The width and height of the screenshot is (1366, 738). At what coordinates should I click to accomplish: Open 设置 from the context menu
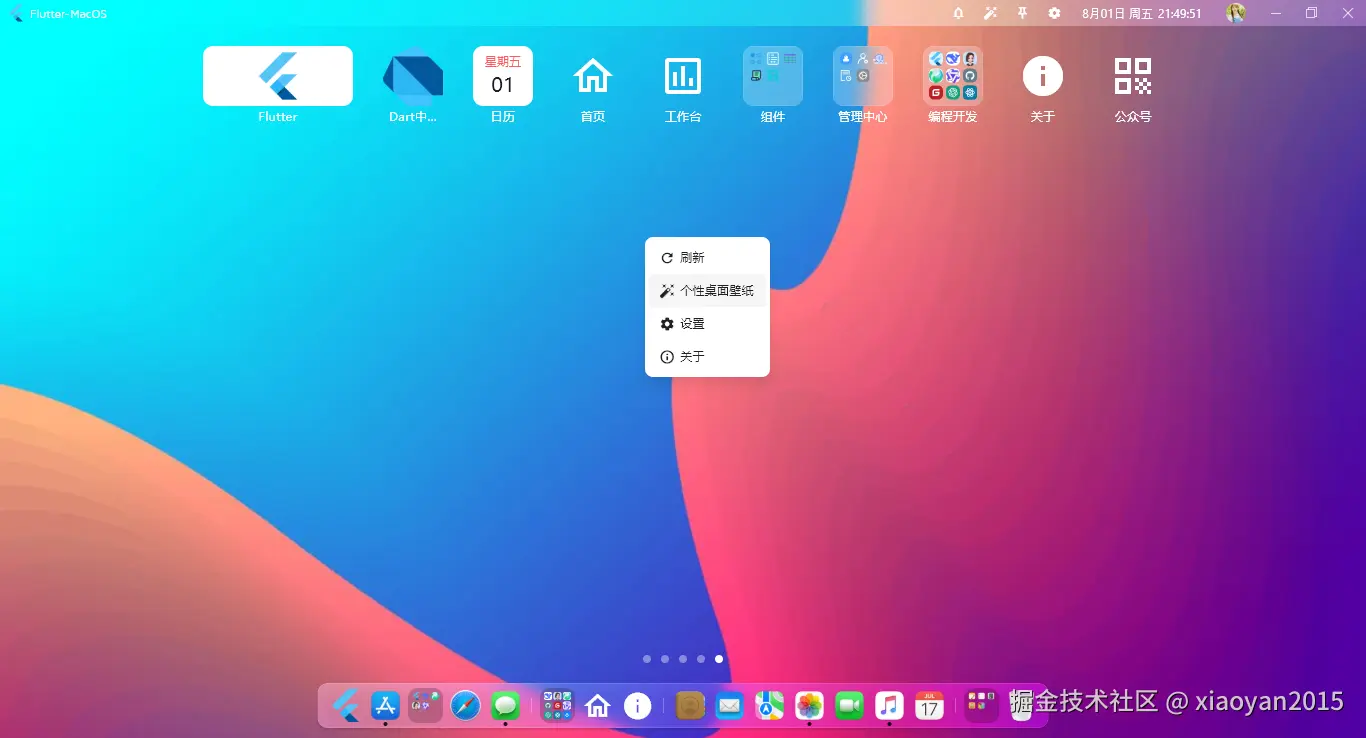point(690,323)
